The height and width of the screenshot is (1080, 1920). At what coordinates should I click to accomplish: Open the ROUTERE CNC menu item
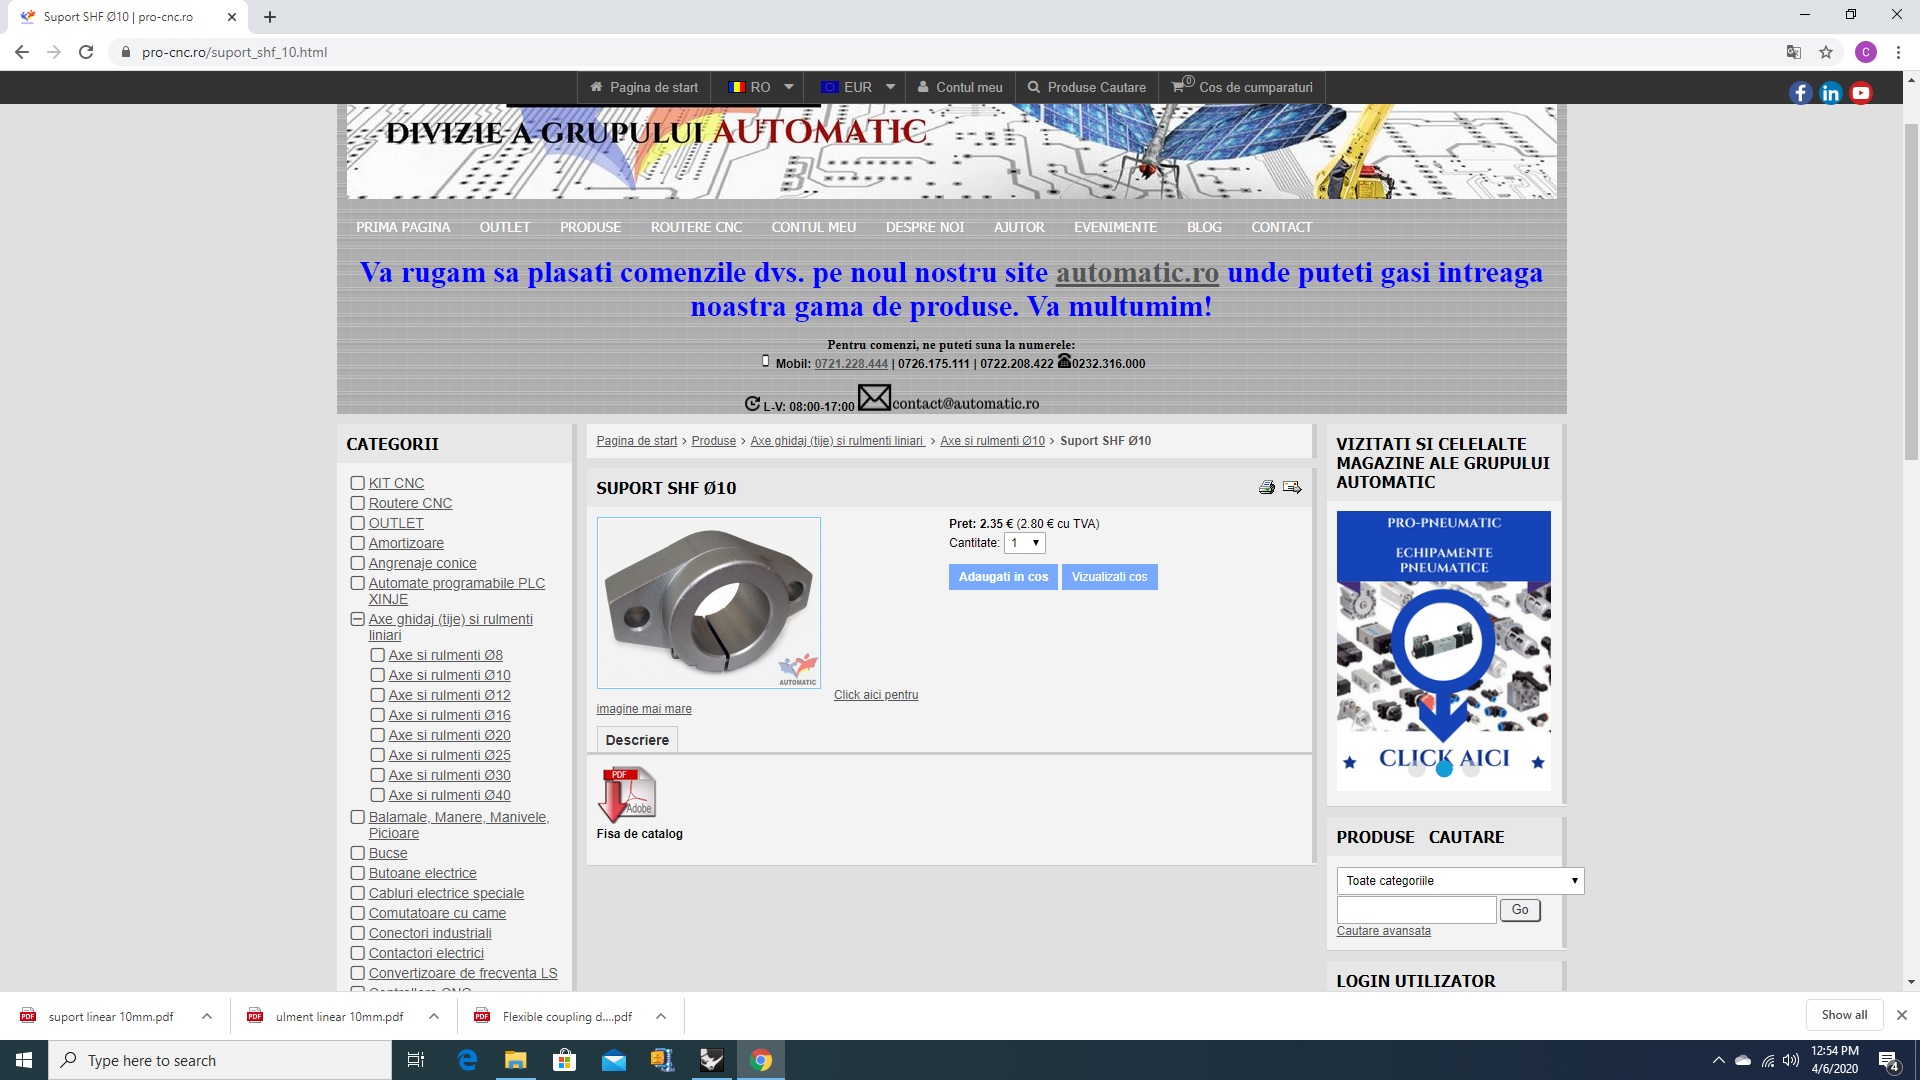tap(696, 227)
